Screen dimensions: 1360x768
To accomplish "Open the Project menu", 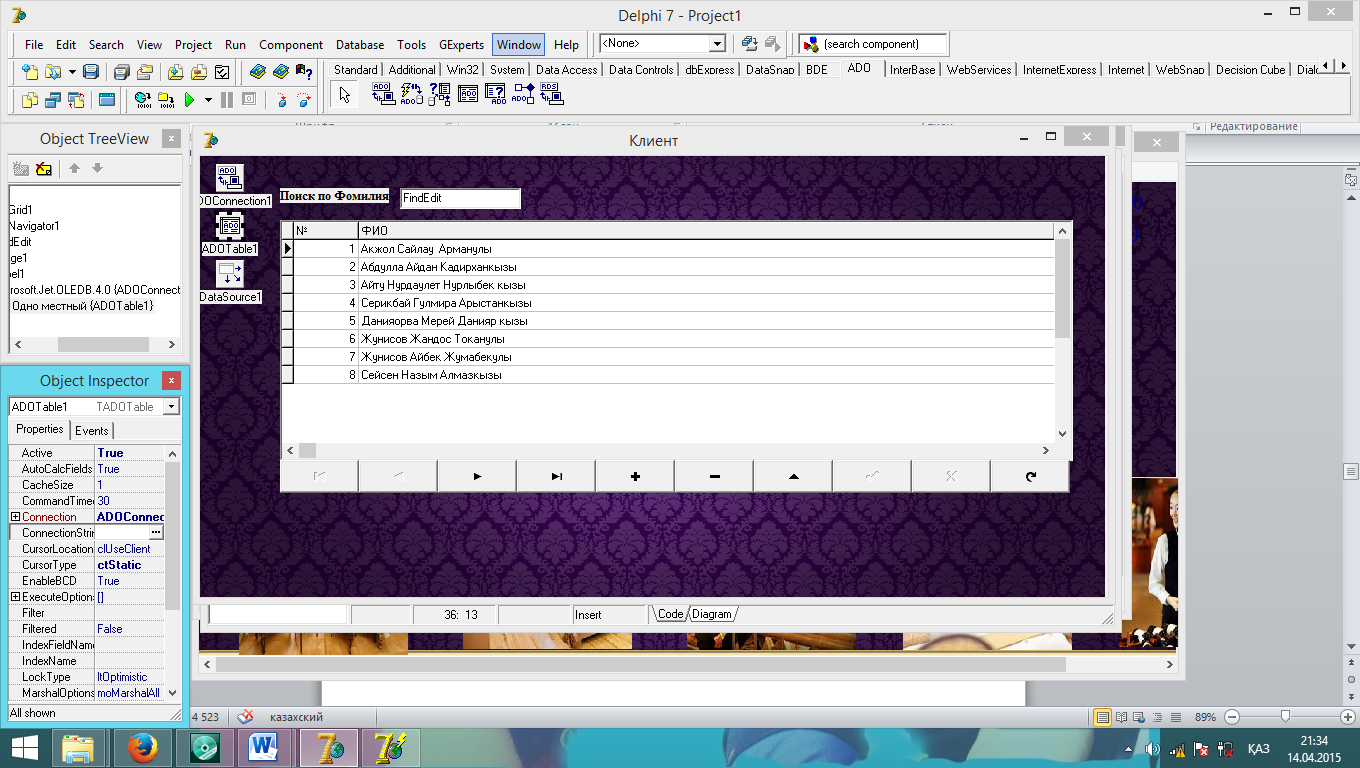I will click(193, 45).
